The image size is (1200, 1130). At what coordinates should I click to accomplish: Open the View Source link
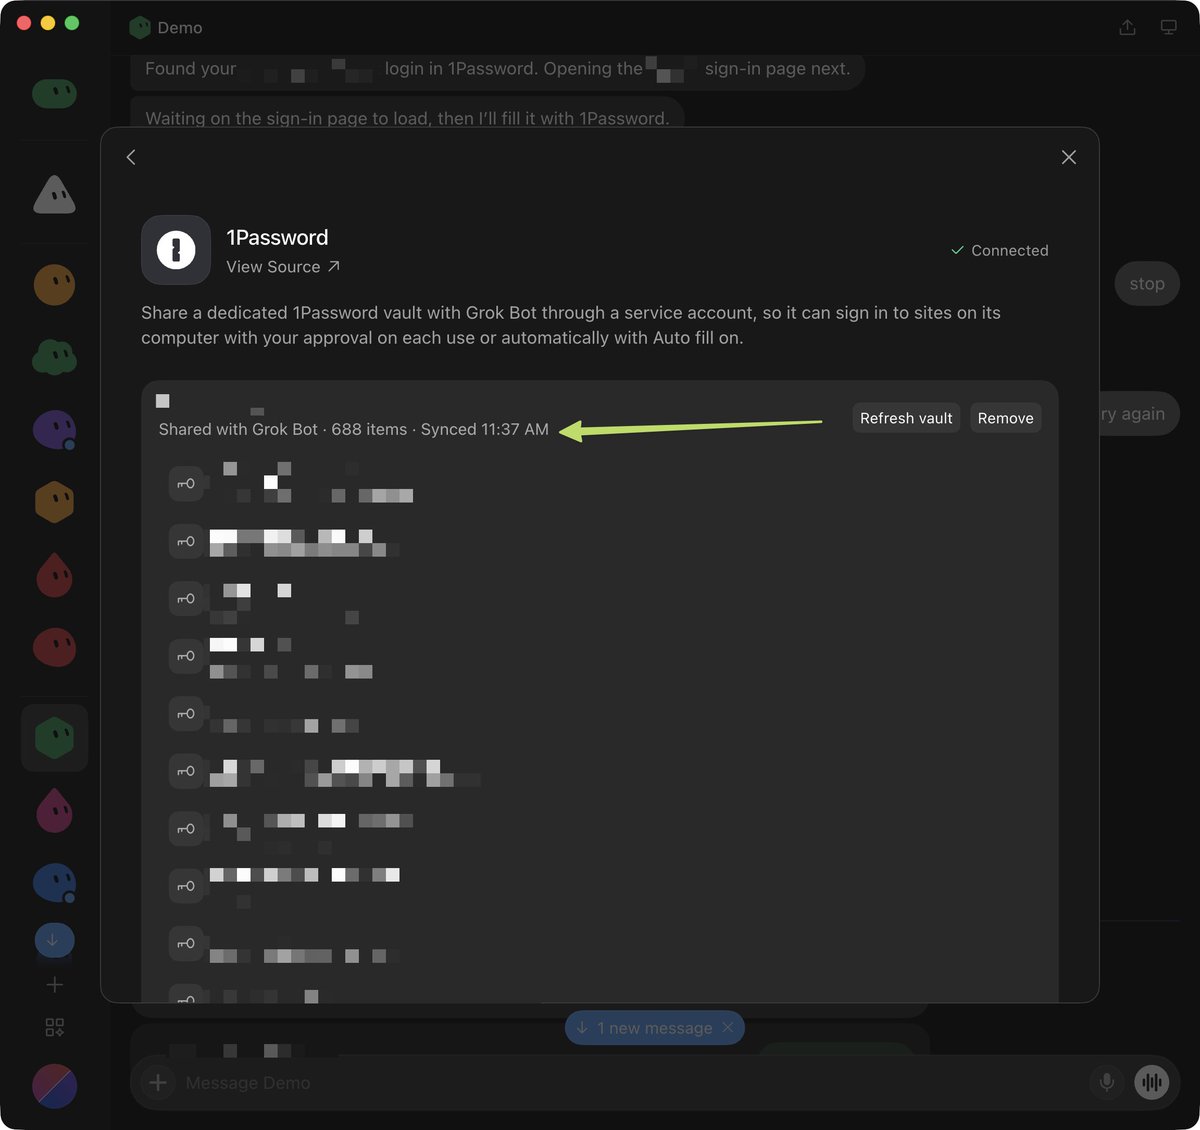[283, 267]
